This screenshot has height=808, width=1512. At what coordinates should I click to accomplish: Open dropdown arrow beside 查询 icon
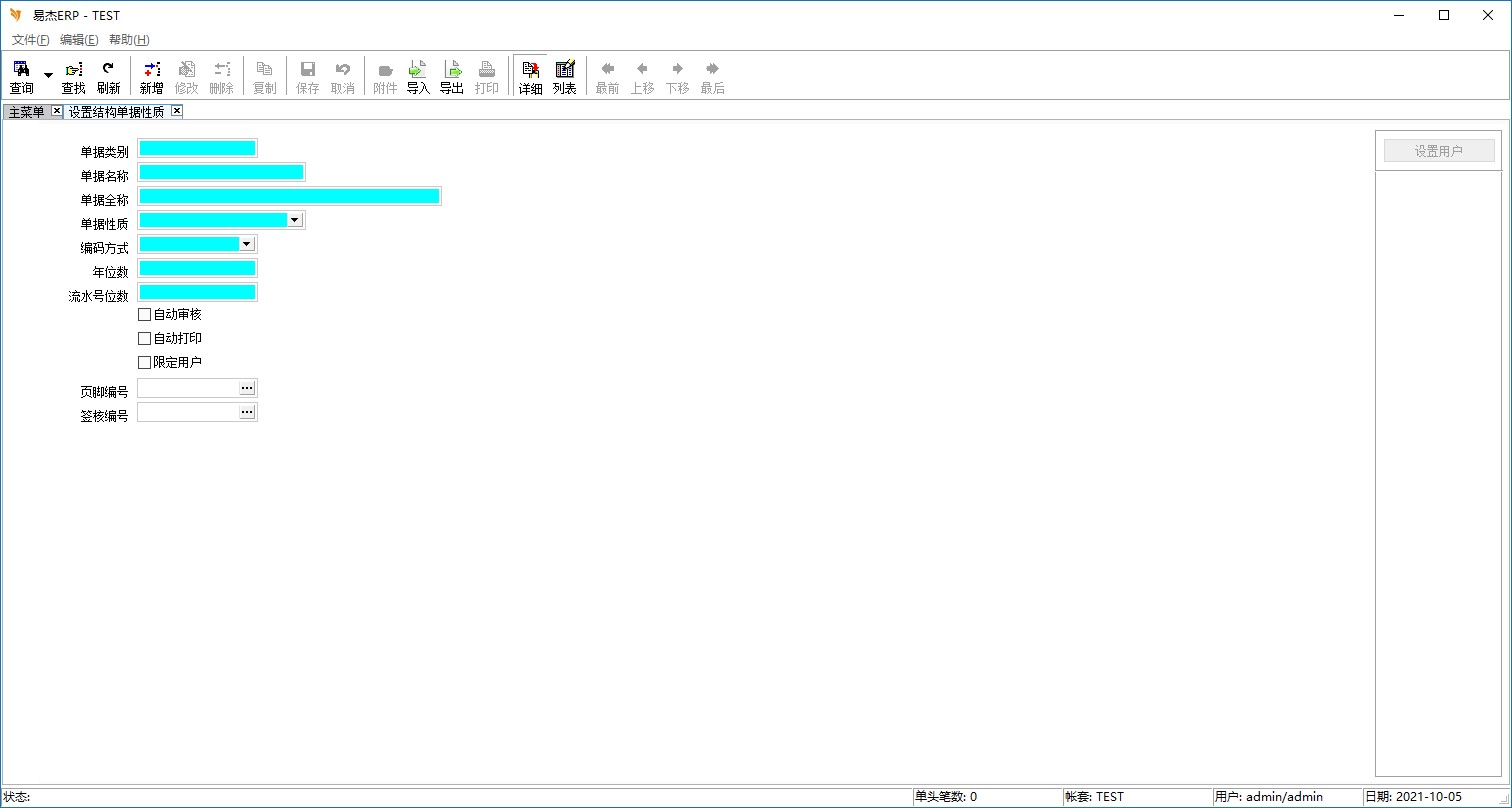48,76
